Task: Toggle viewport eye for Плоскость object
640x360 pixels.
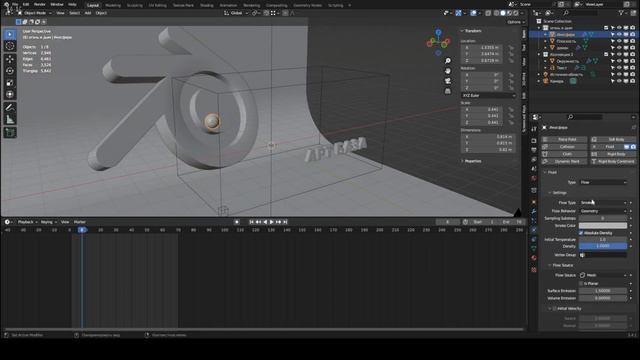Action: coord(619,41)
